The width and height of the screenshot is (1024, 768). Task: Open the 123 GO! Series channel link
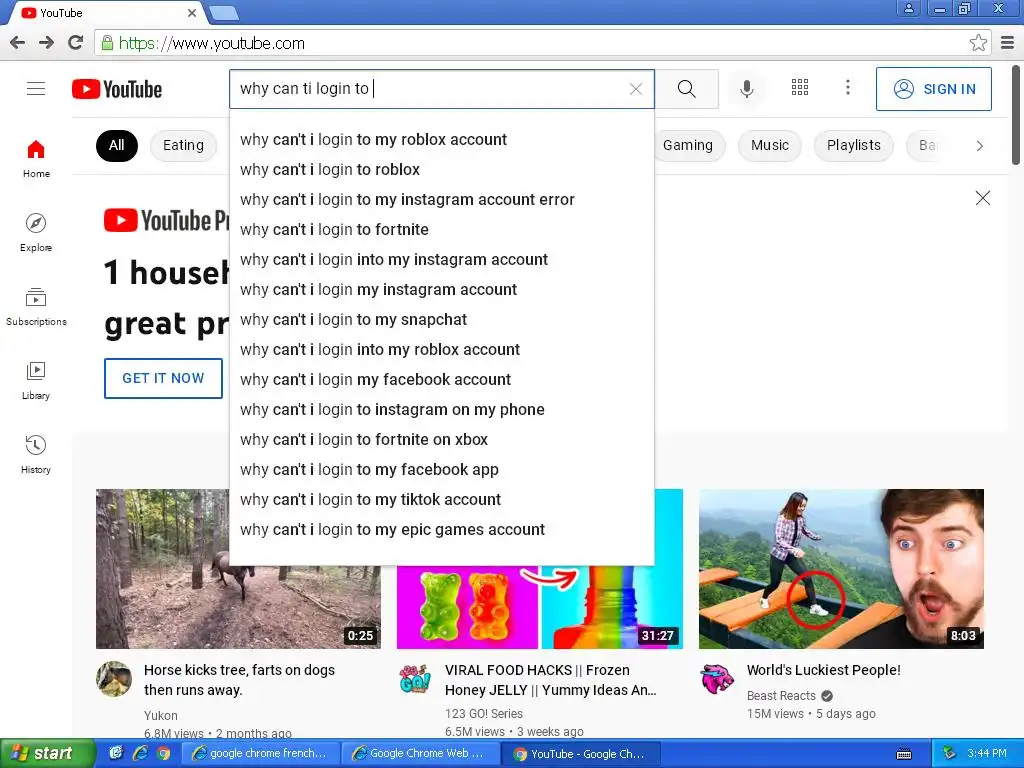point(484,714)
